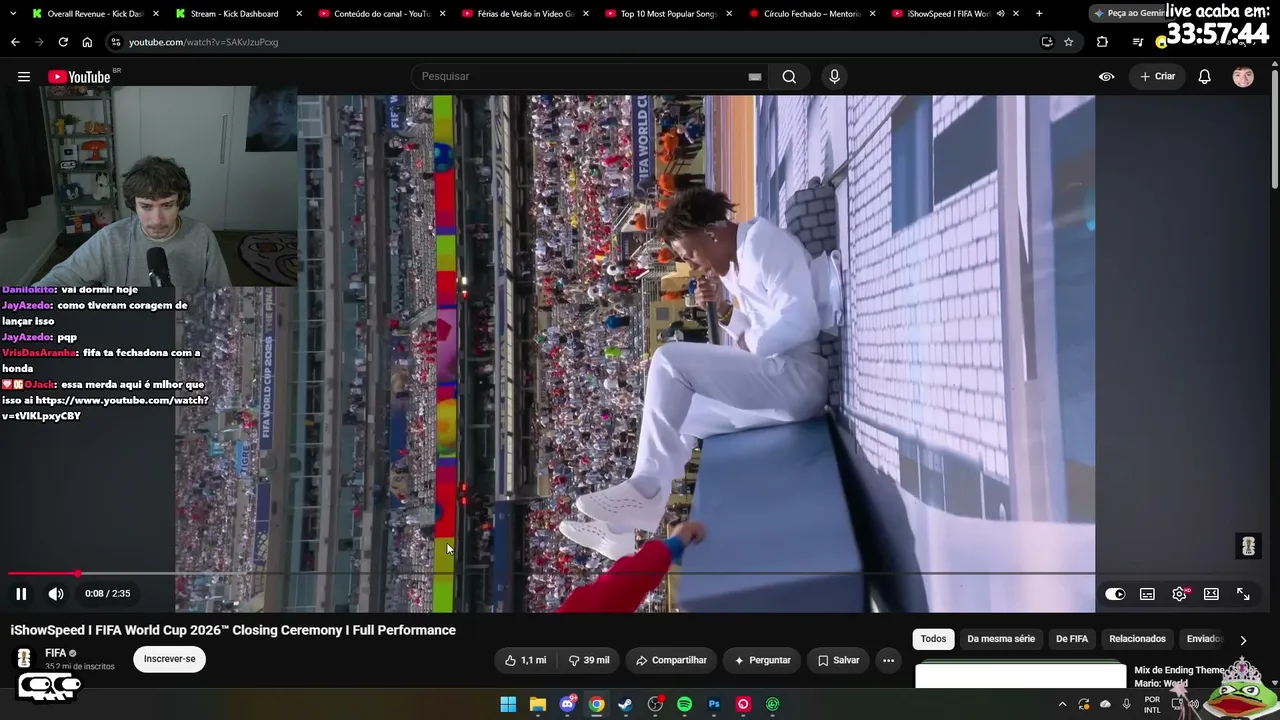Open Spotify from the taskbar

click(x=684, y=704)
